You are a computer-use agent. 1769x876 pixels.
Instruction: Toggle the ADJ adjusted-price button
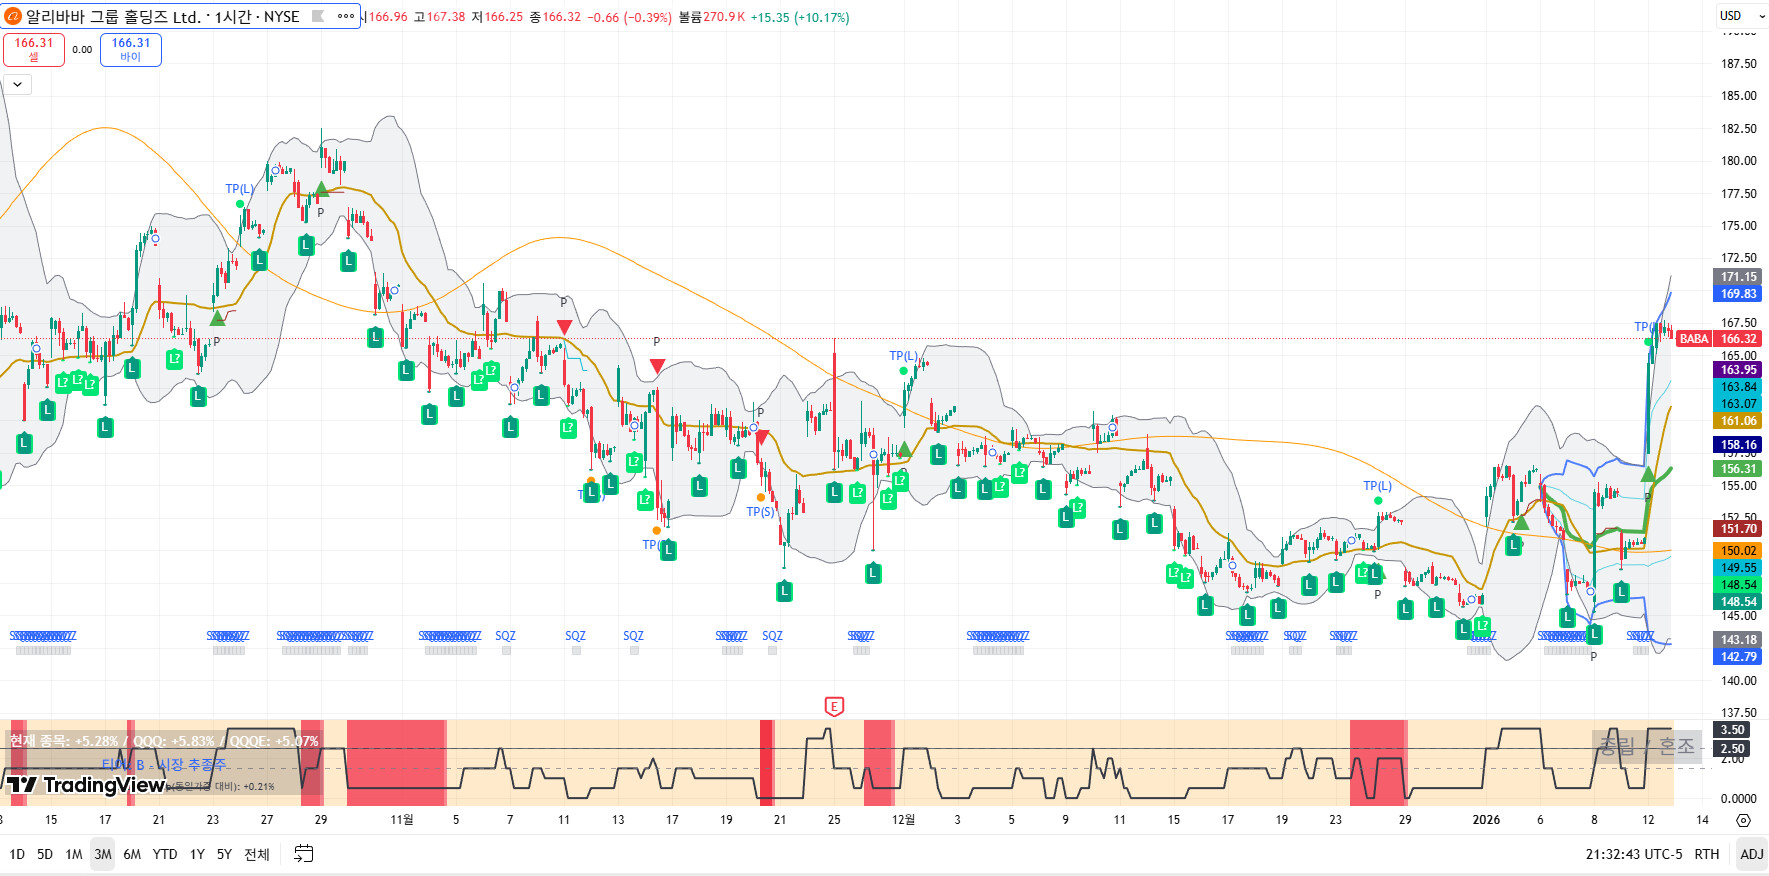1752,854
